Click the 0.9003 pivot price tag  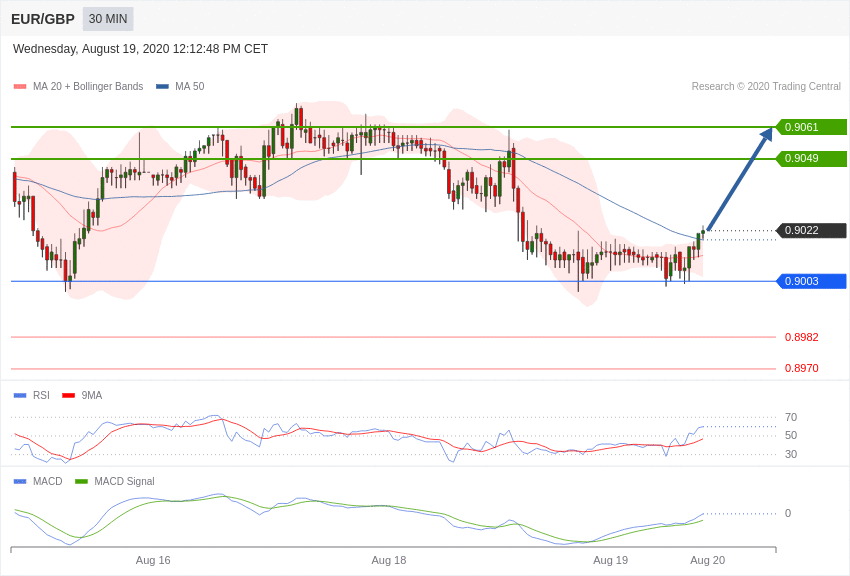[812, 281]
